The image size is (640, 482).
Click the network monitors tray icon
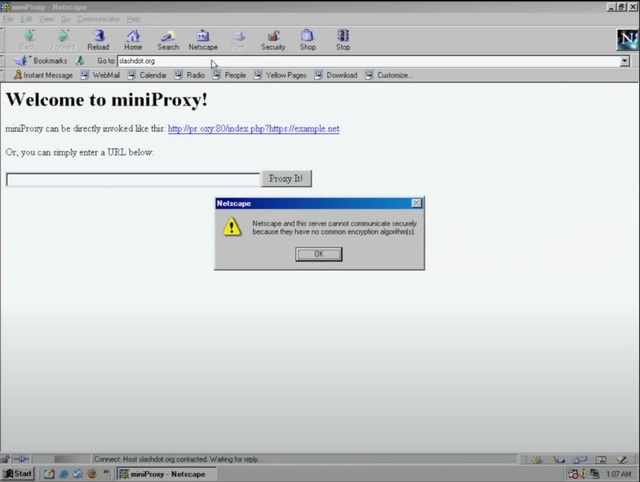(595, 474)
